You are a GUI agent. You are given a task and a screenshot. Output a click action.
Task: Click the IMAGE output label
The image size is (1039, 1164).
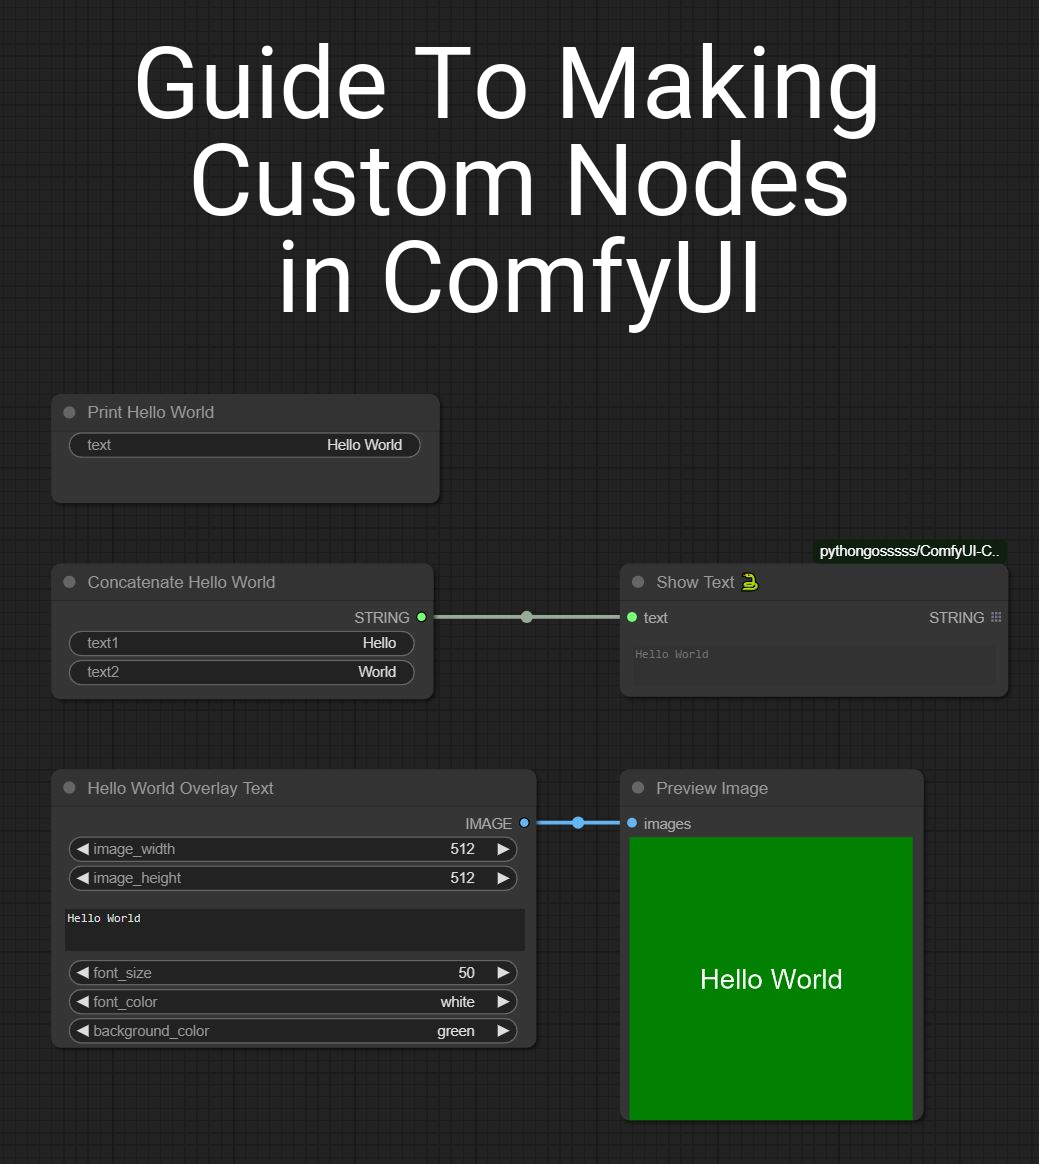click(488, 823)
